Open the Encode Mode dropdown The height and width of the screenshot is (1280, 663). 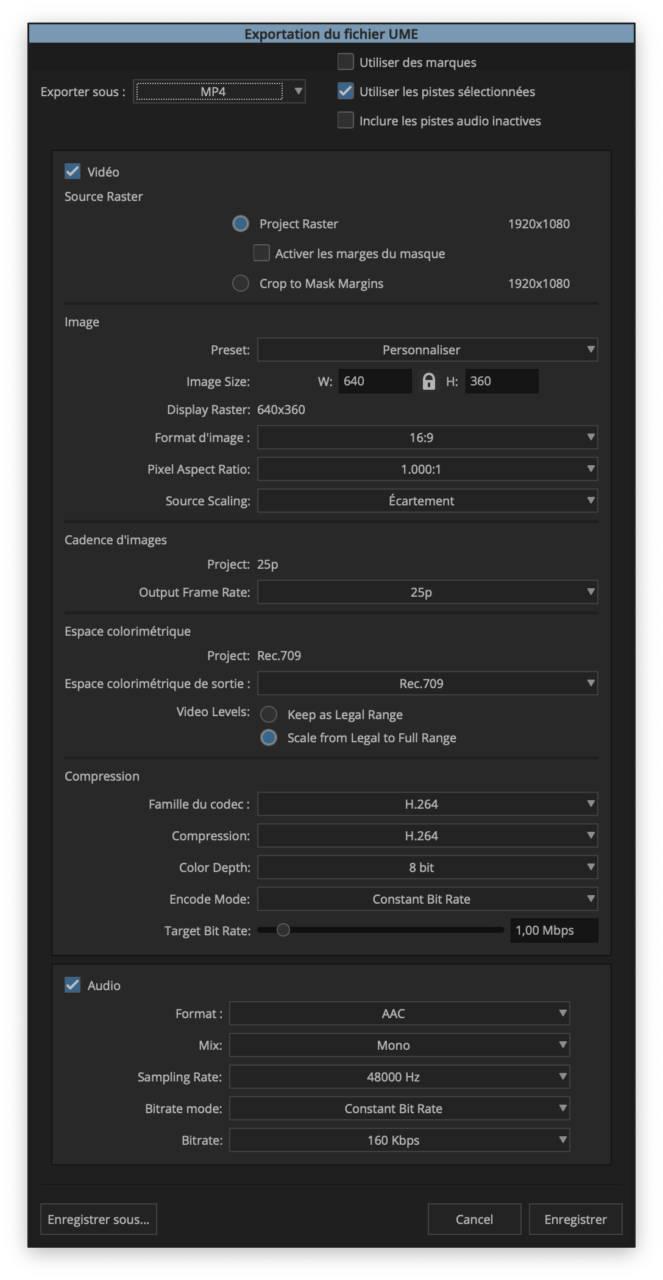pos(427,899)
